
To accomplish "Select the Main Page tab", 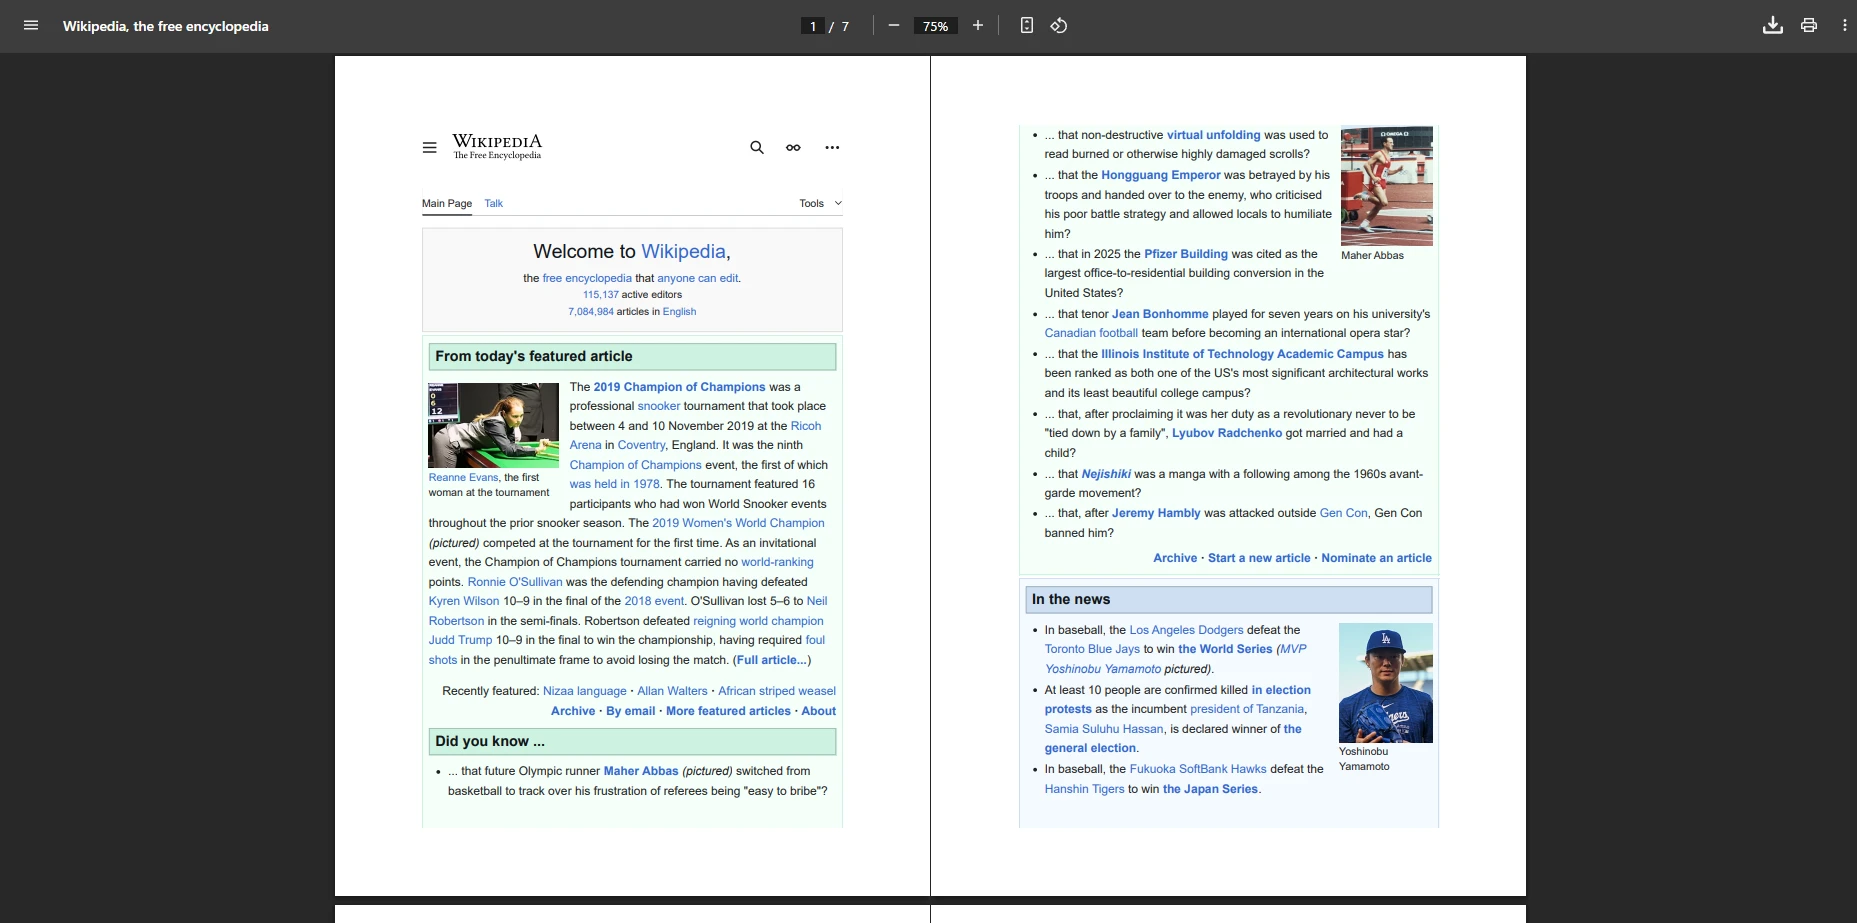I will (x=447, y=204).
